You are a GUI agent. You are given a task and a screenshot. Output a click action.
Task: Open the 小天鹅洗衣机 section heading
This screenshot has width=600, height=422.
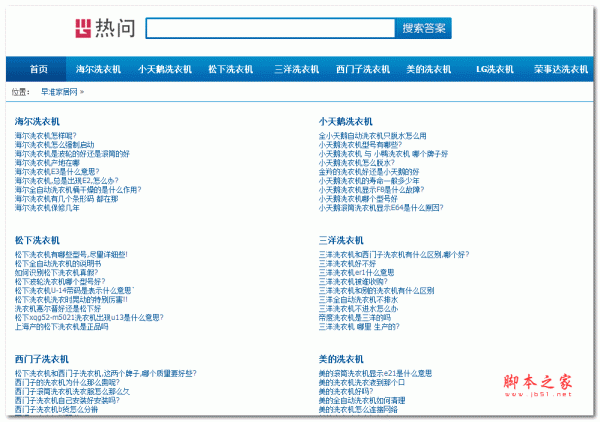click(346, 122)
